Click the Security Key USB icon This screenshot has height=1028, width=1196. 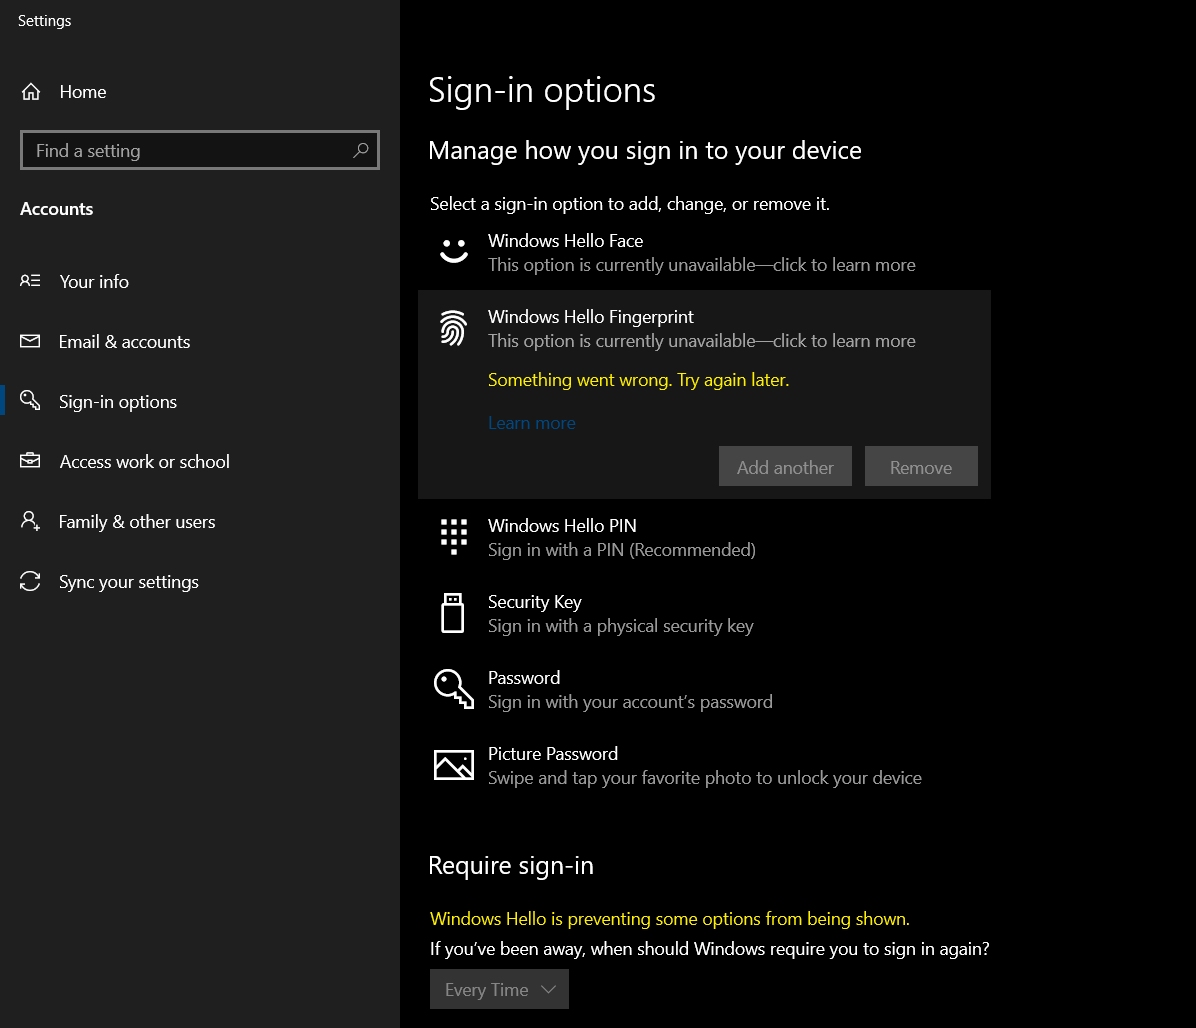point(453,613)
